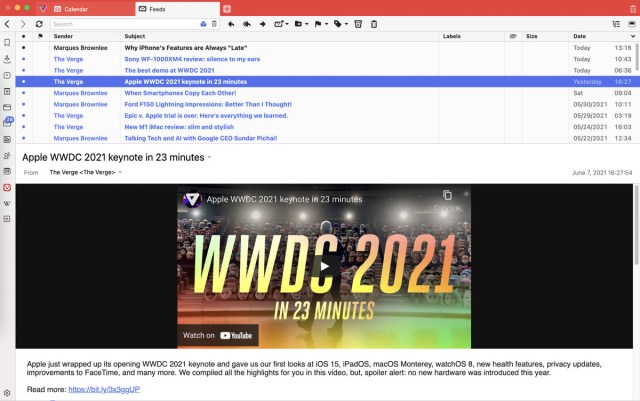Click the Forward message arrow icon

tap(262, 24)
